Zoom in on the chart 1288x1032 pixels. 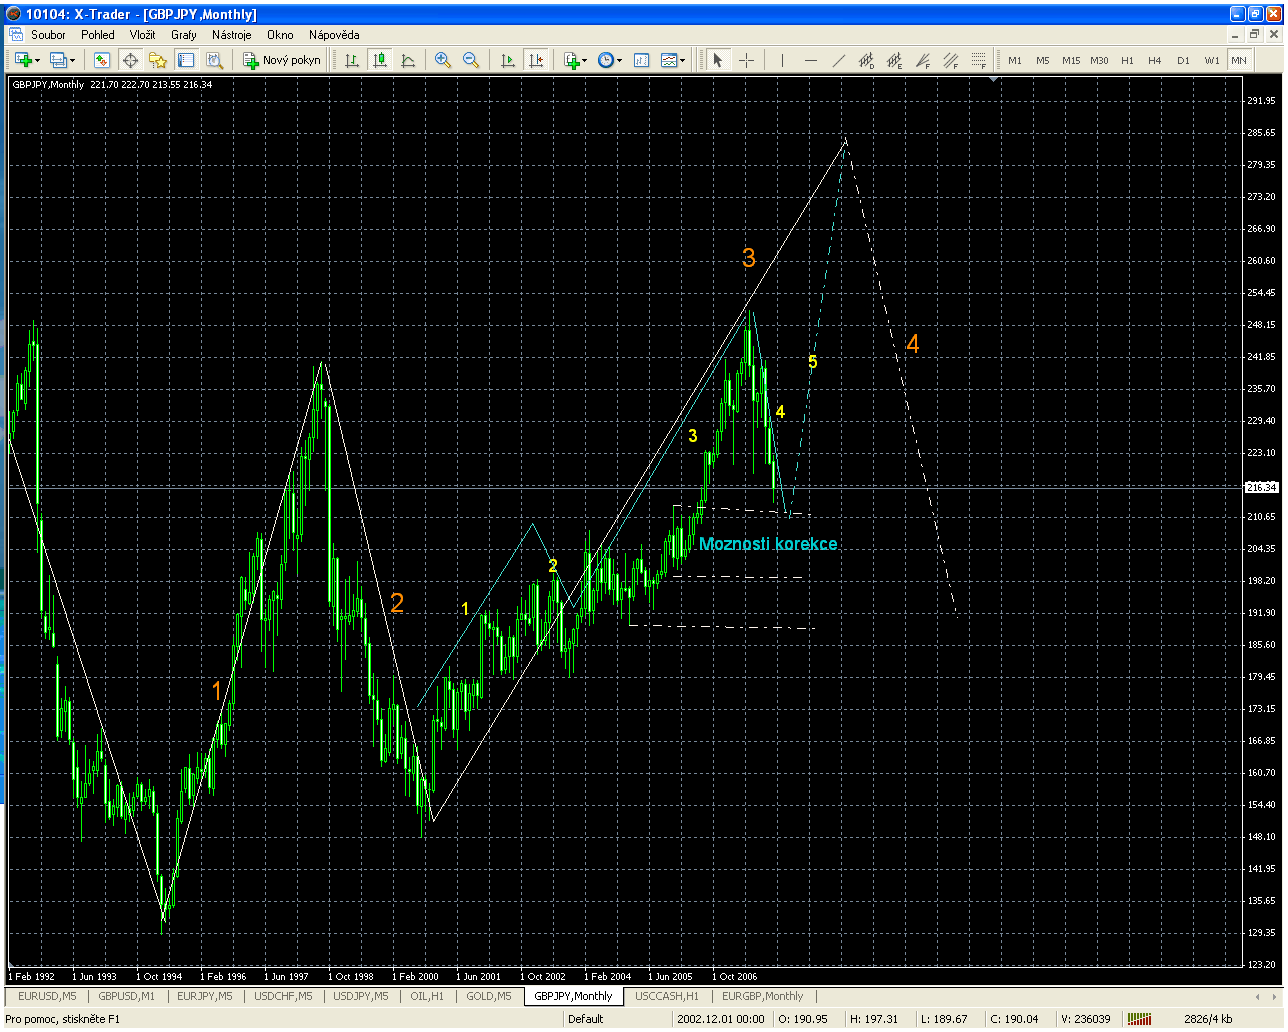click(443, 60)
